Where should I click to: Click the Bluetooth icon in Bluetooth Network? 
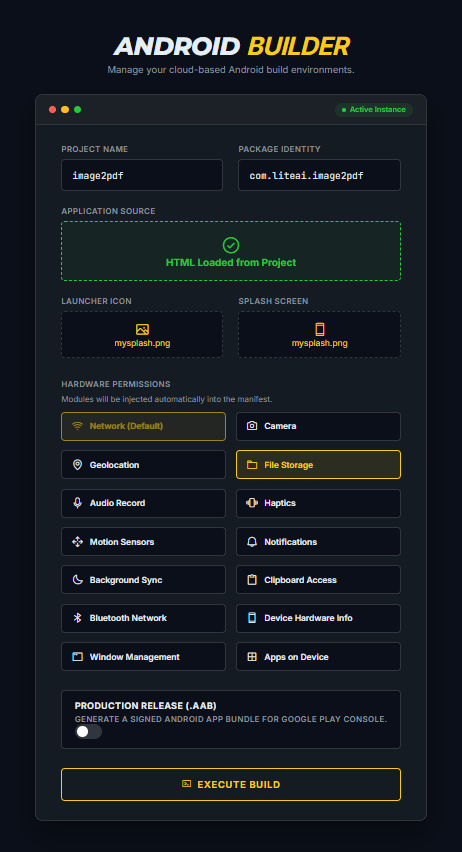[x=77, y=618]
